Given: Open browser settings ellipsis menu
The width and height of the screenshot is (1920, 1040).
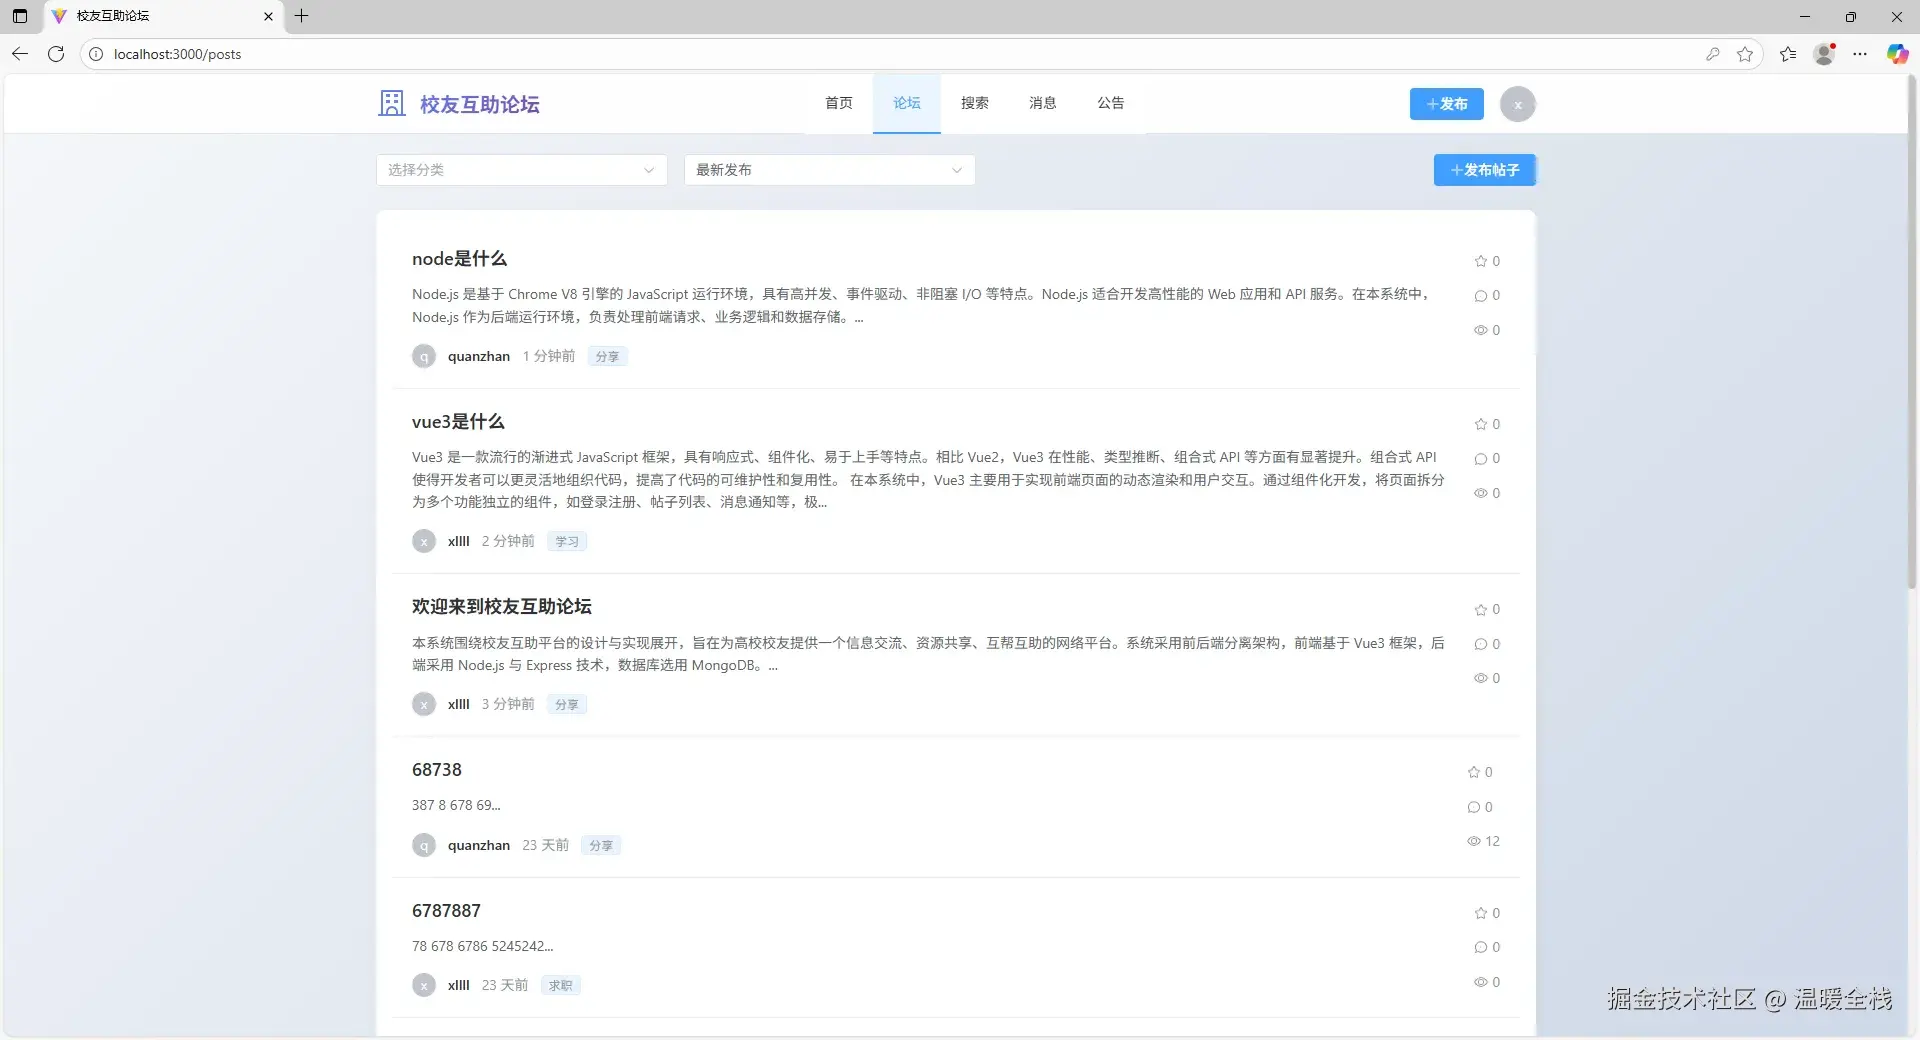Looking at the screenshot, I should pyautogui.click(x=1860, y=54).
